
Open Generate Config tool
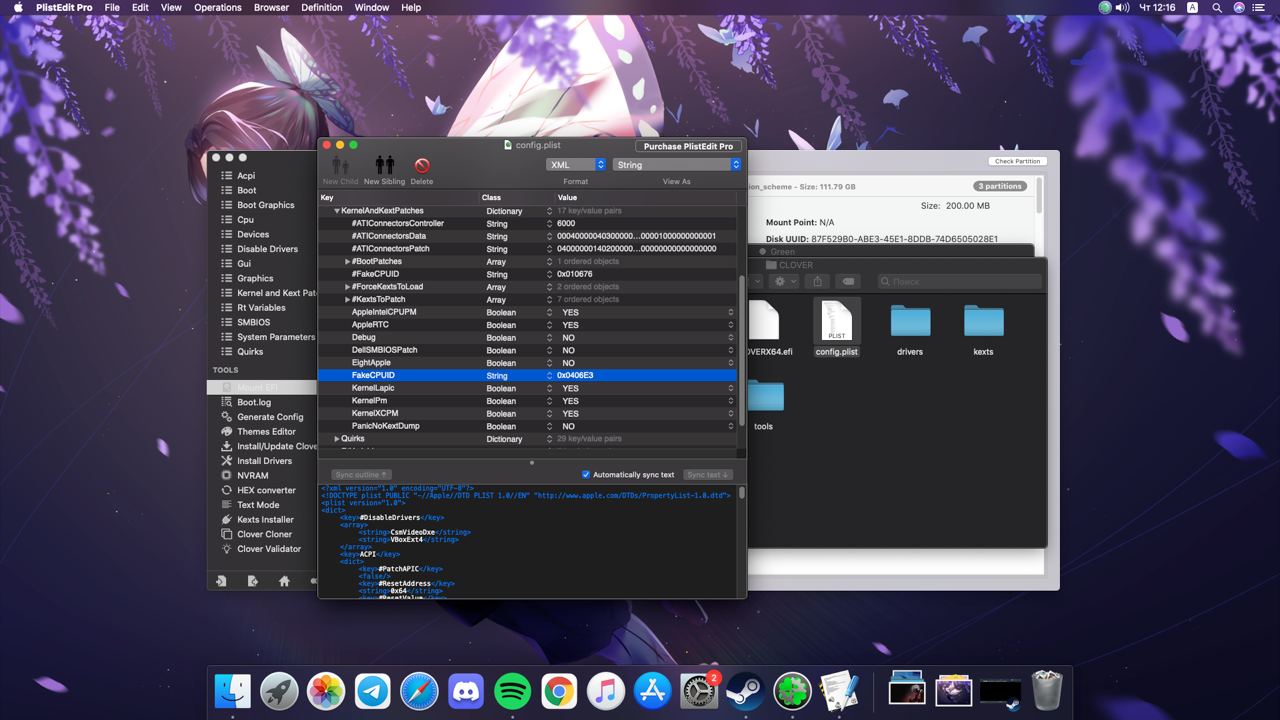pos(270,417)
